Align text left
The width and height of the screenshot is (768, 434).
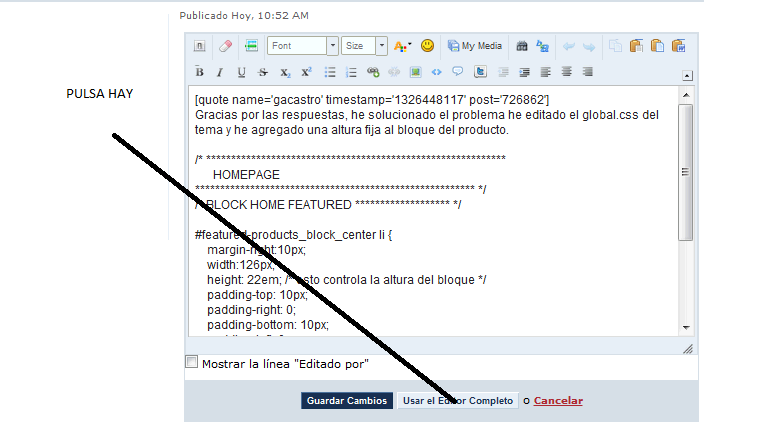(545, 72)
